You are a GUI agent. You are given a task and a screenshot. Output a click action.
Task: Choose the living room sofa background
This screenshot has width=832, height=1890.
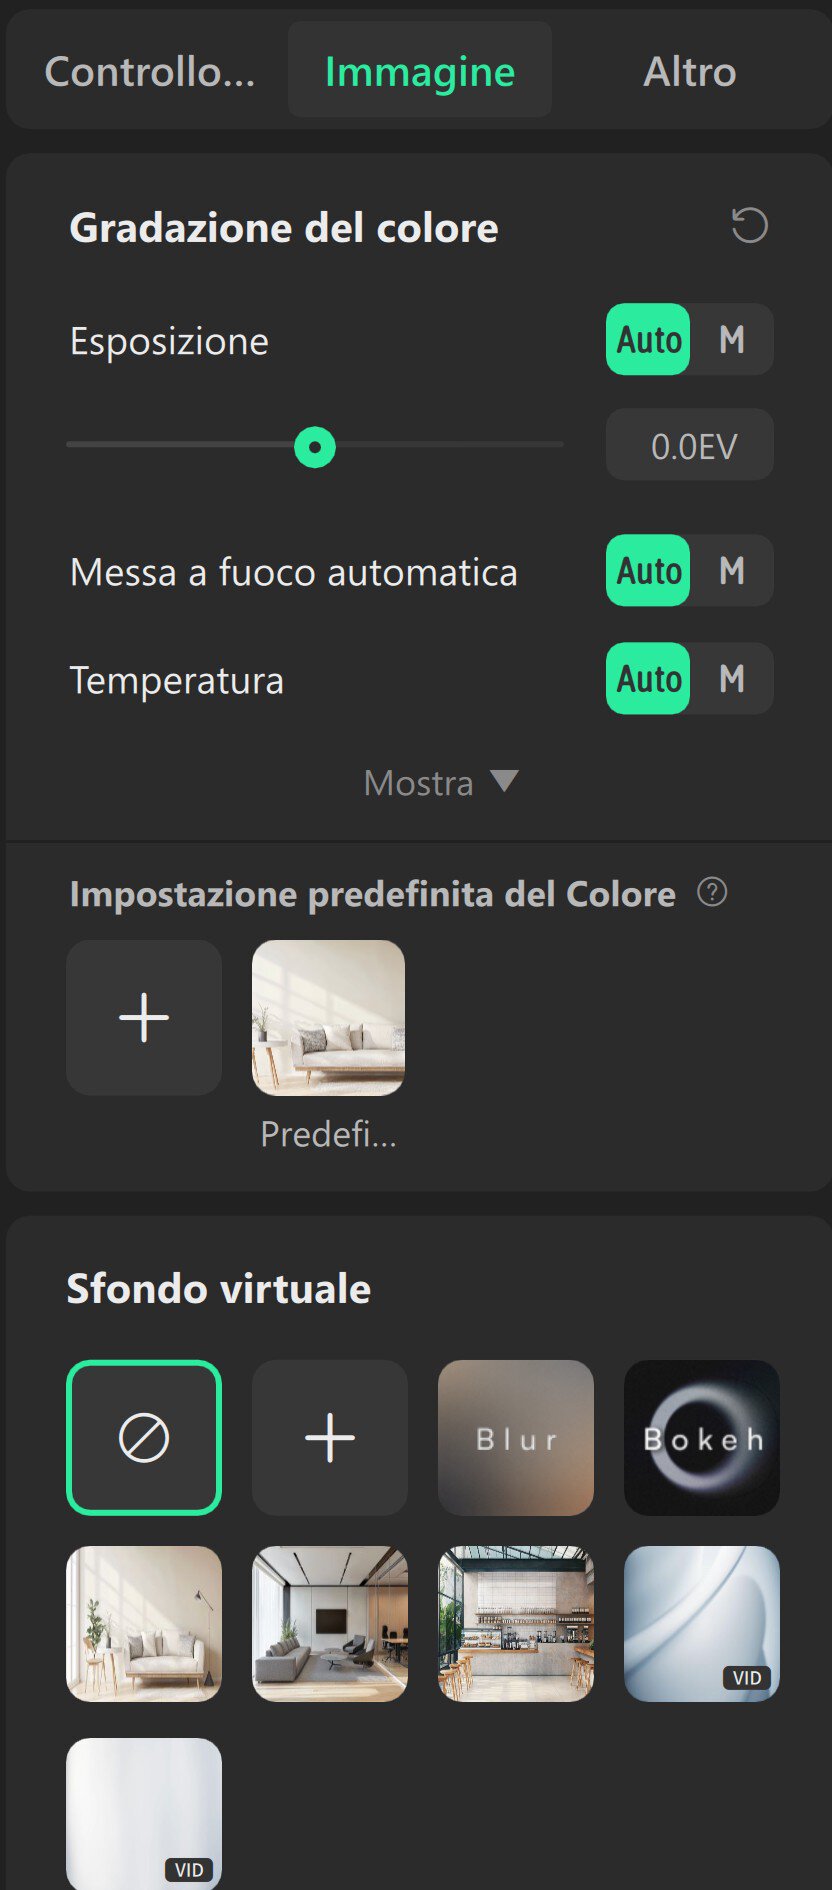(144, 1624)
